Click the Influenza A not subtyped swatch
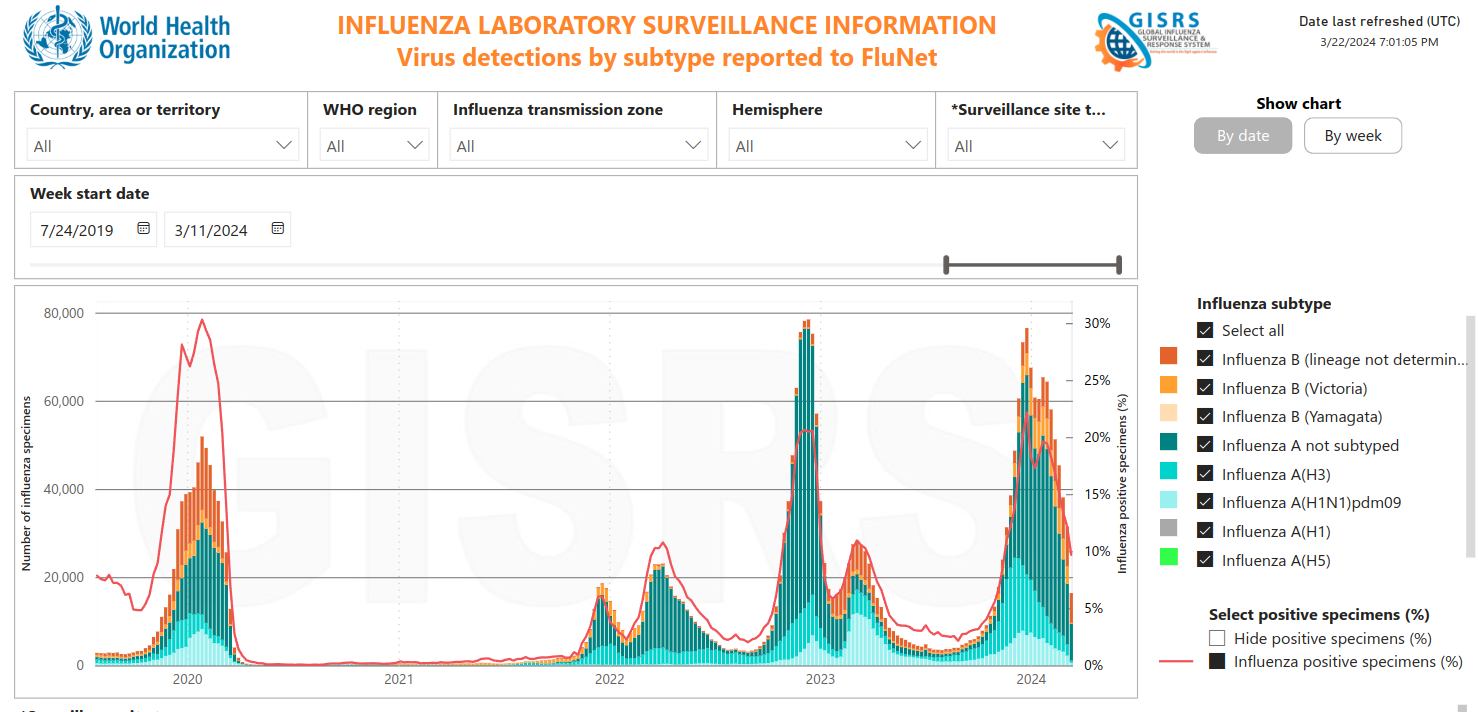 [1168, 442]
